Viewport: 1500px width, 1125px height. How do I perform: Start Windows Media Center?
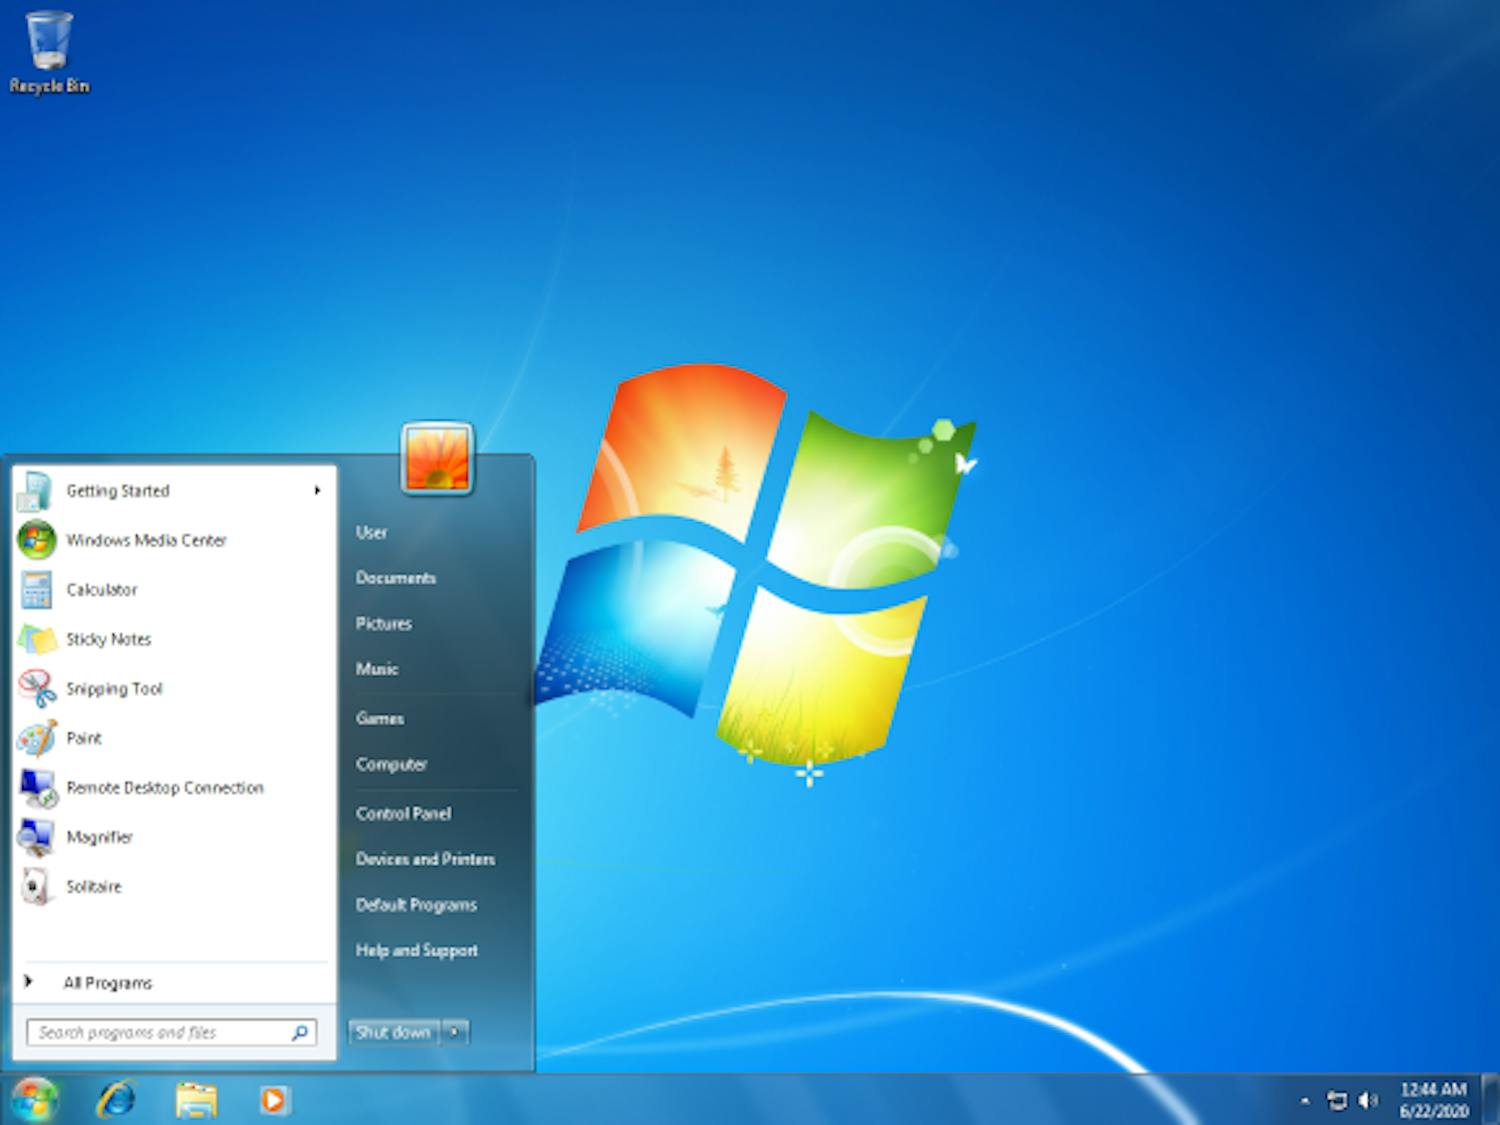(145, 540)
